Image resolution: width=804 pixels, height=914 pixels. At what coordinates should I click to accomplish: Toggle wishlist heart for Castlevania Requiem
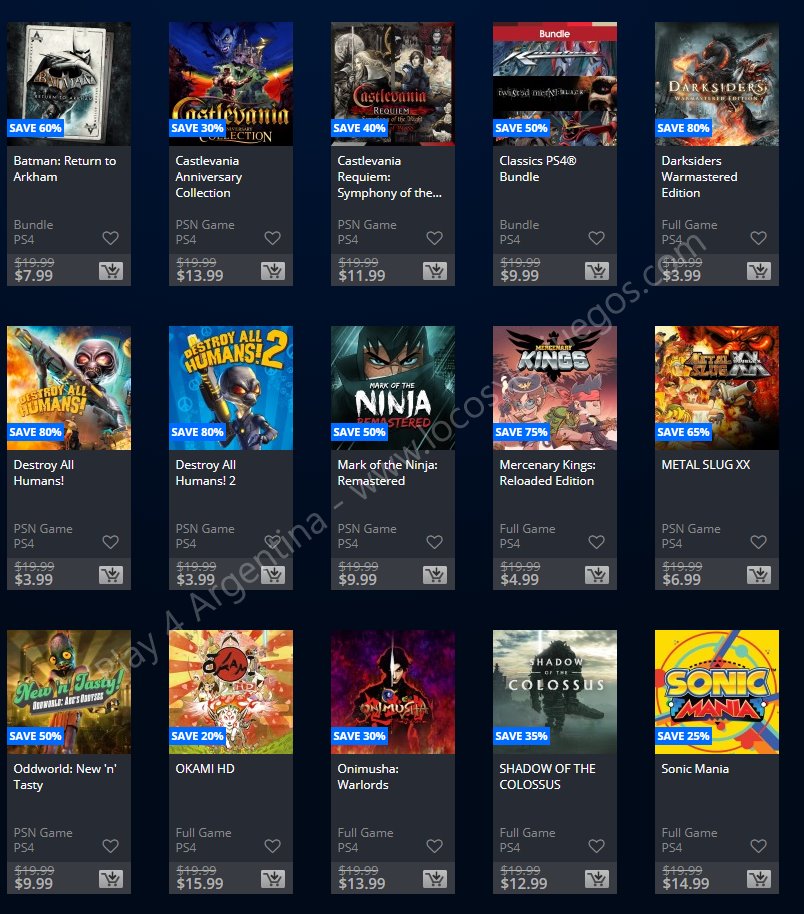coord(434,238)
